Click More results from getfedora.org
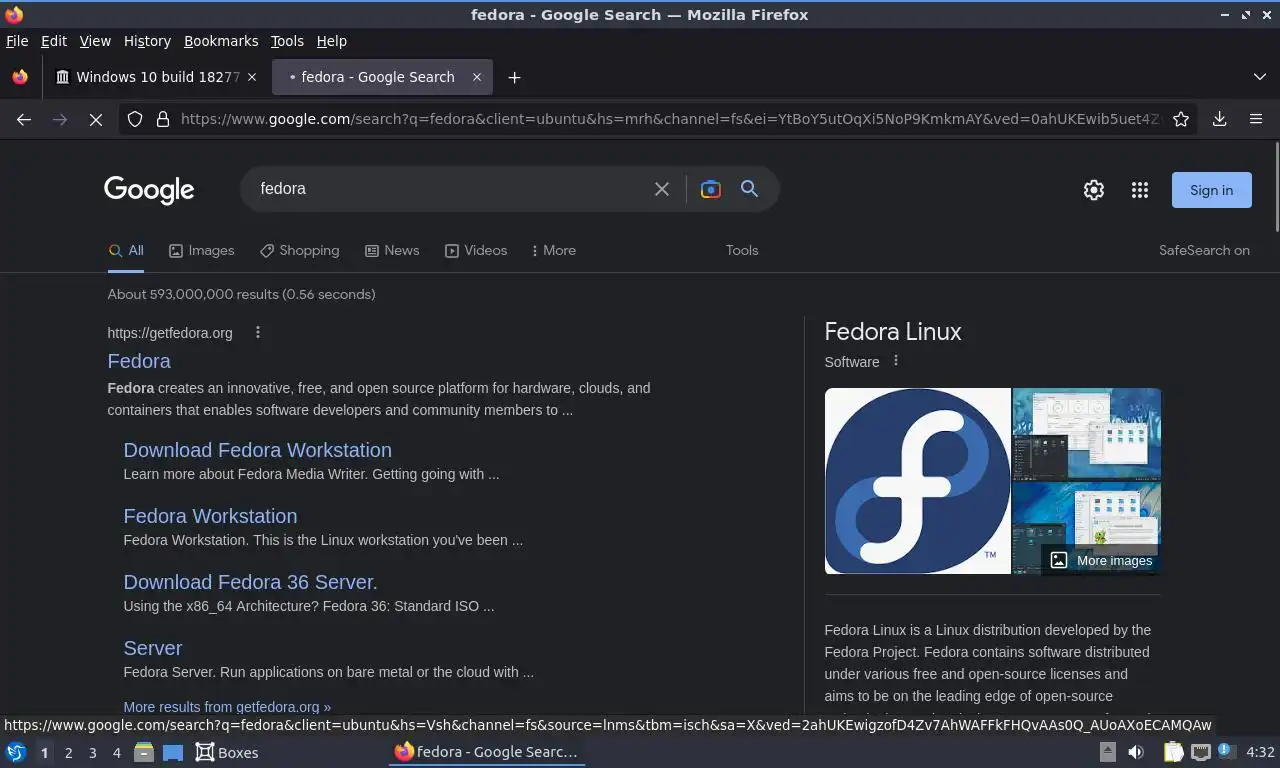 [227, 706]
